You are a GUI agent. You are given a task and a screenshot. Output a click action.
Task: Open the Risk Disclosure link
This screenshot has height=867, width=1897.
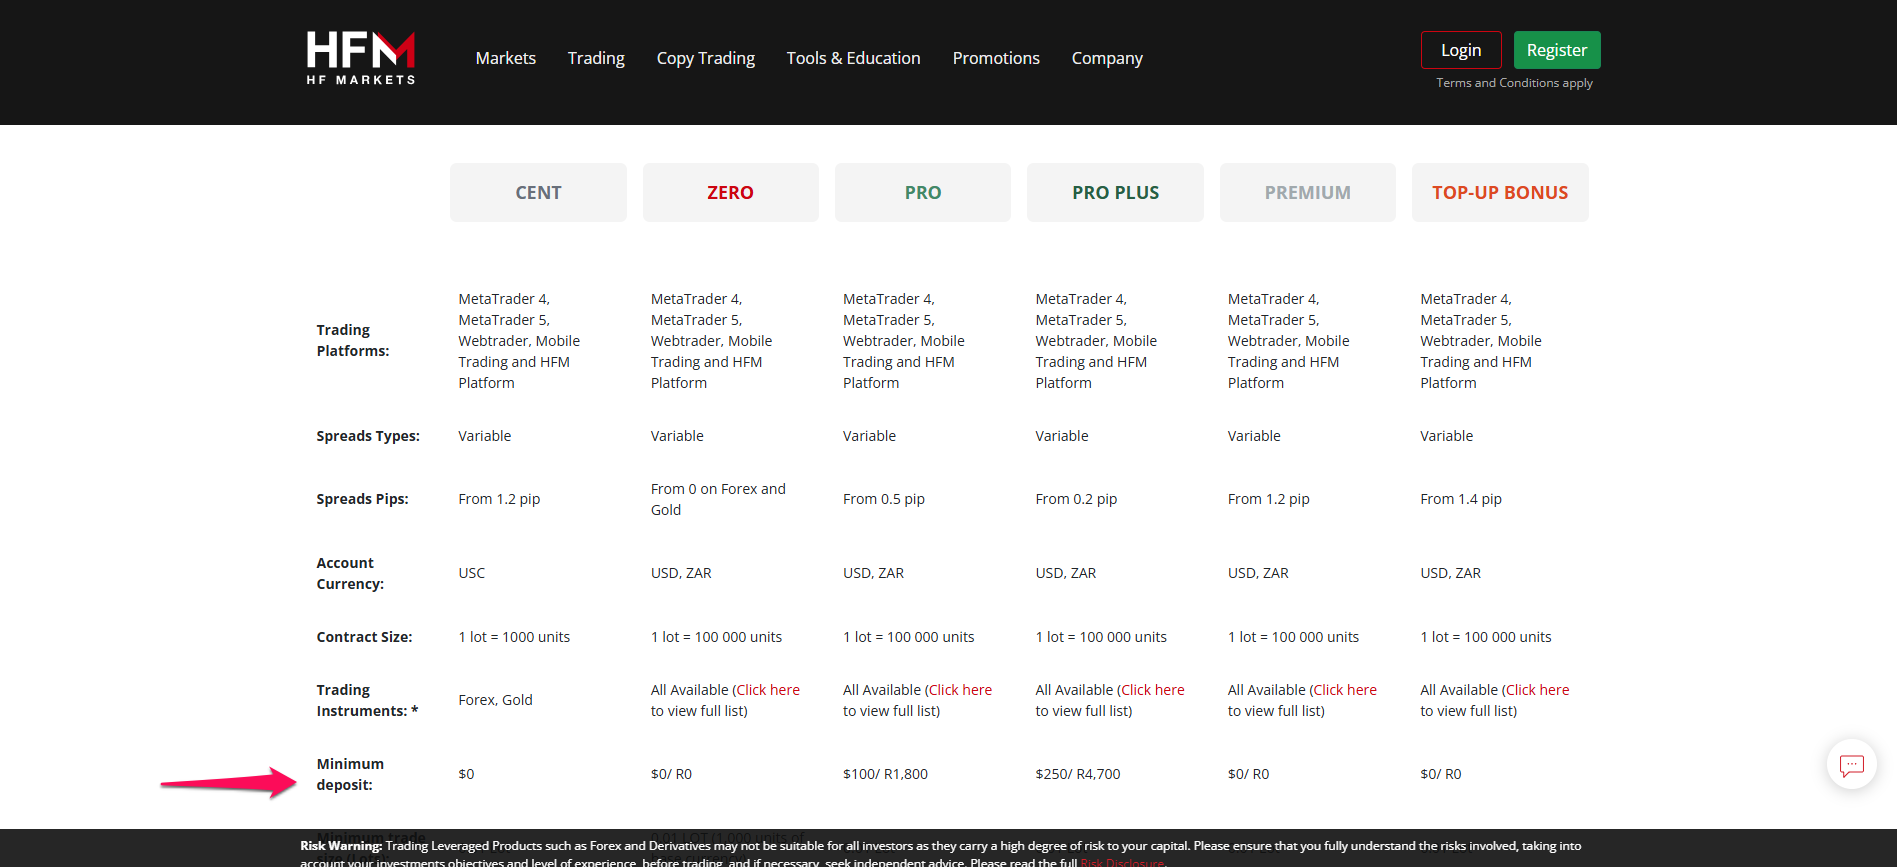point(1121,861)
